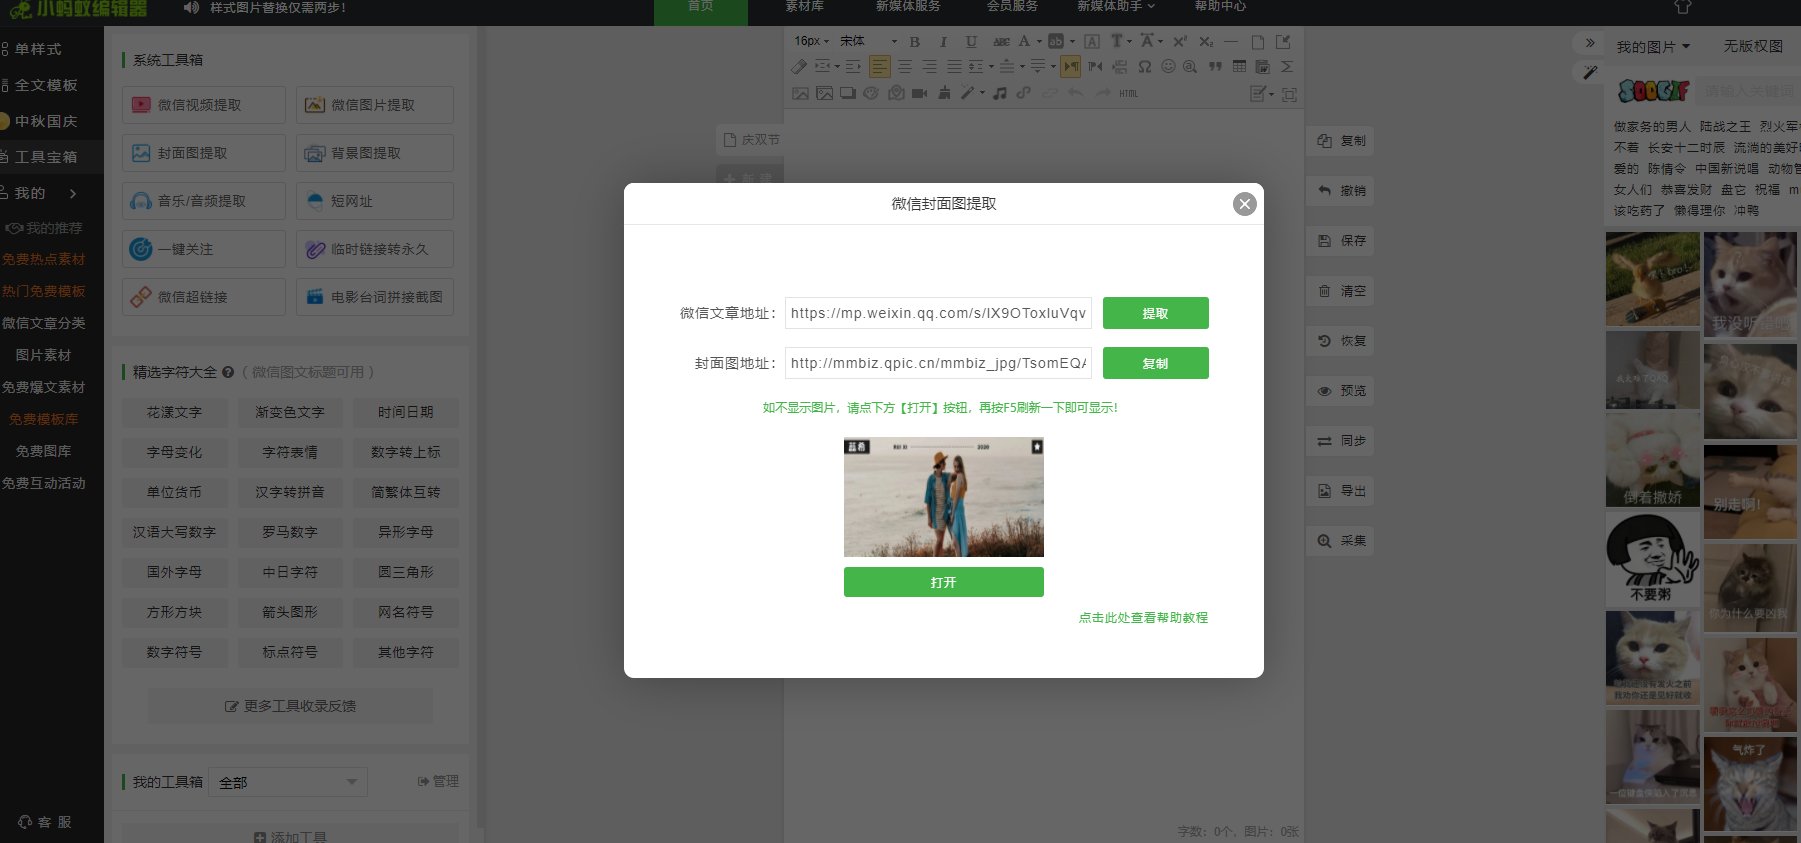Screen dimensions: 1801x843
Task: Focus the 封面图地址 input field
Action: coord(938,363)
